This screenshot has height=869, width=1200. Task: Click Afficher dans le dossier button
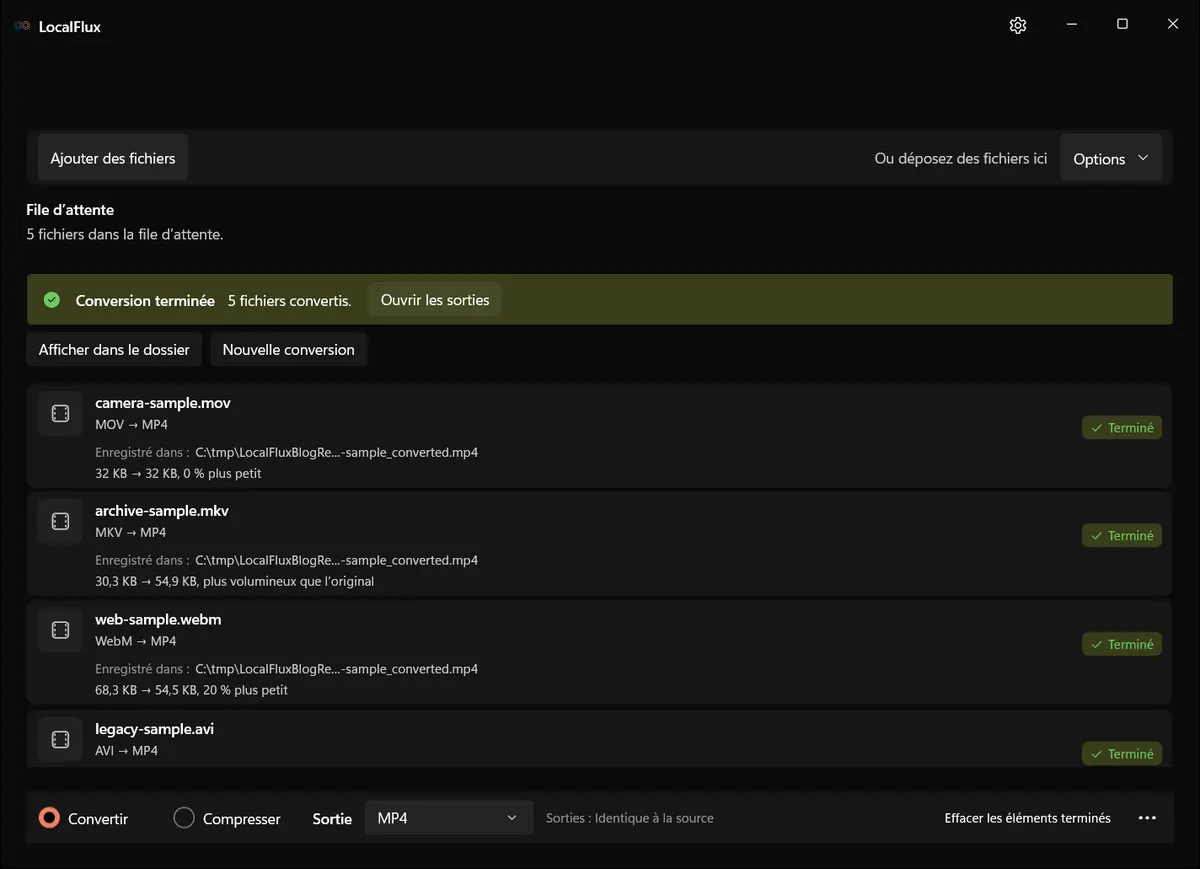114,350
